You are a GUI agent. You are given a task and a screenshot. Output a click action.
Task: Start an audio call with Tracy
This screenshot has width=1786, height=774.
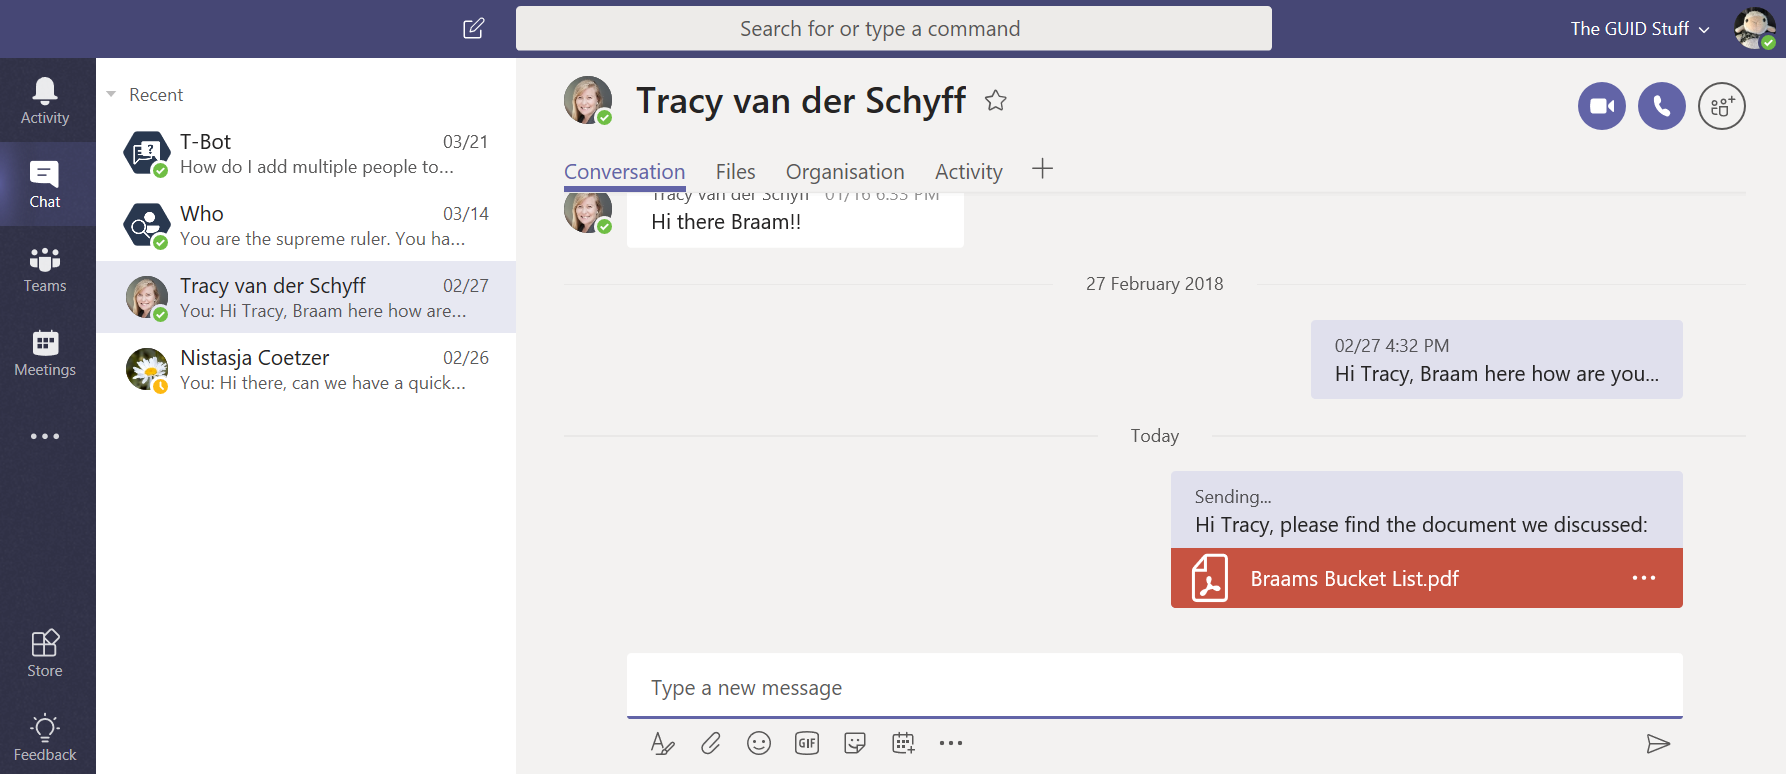coord(1661,106)
